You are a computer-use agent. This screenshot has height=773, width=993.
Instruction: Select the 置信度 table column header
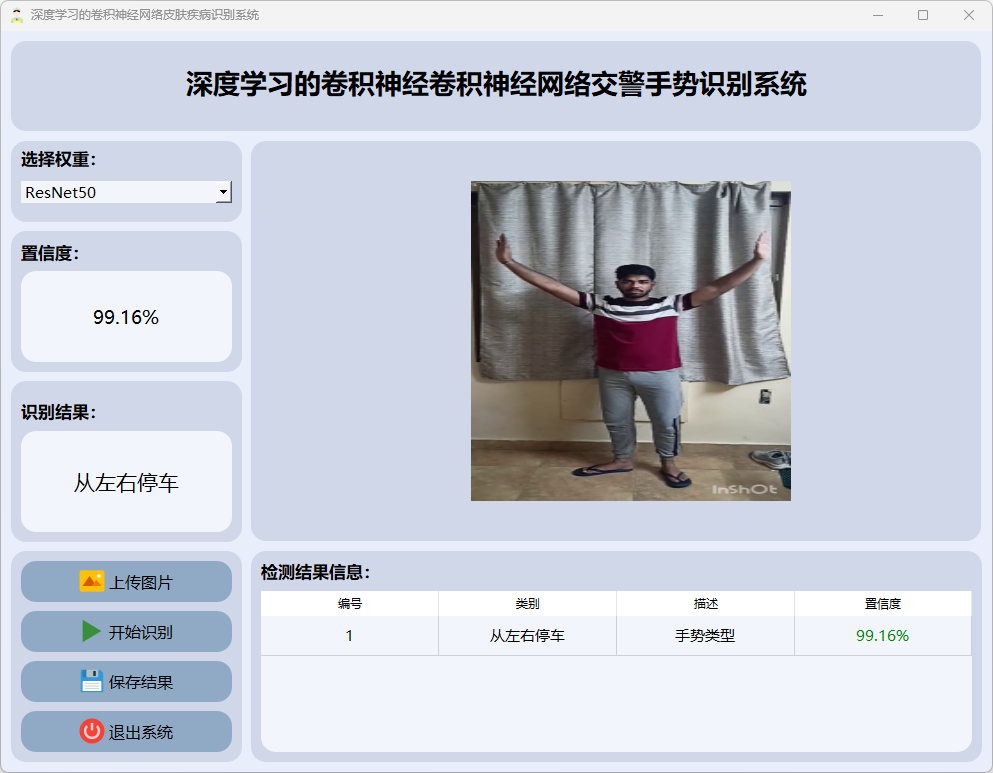tap(883, 603)
